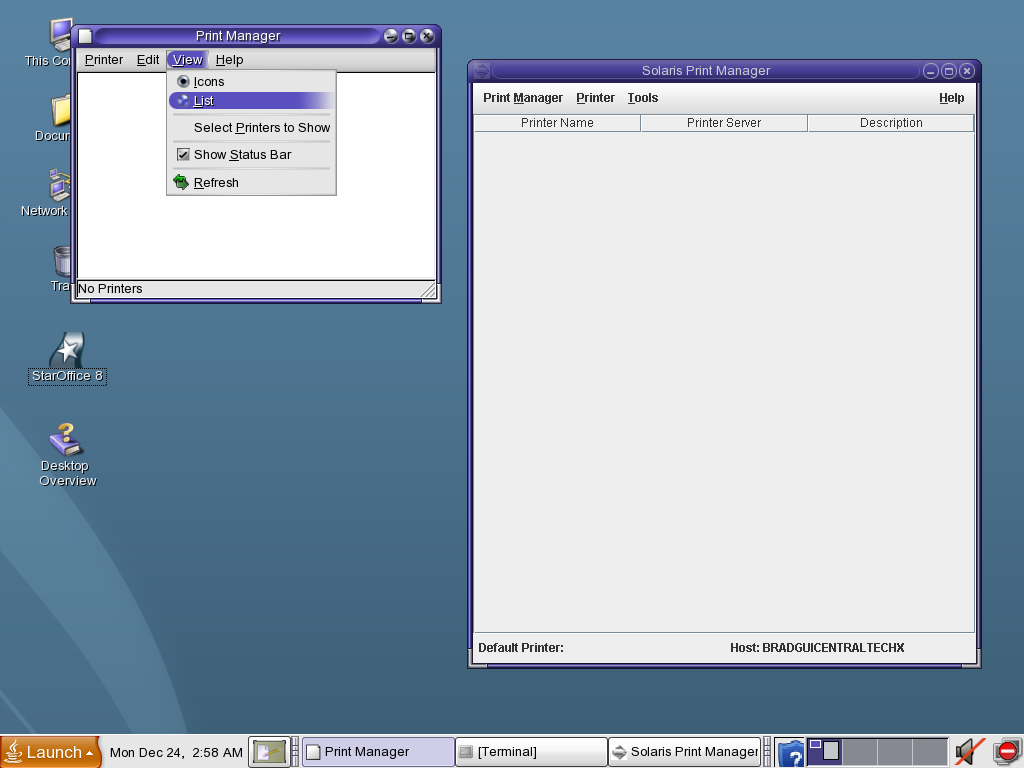This screenshot has height=768, width=1024.
Task: Click Select Printers to Show
Action: coord(251,127)
